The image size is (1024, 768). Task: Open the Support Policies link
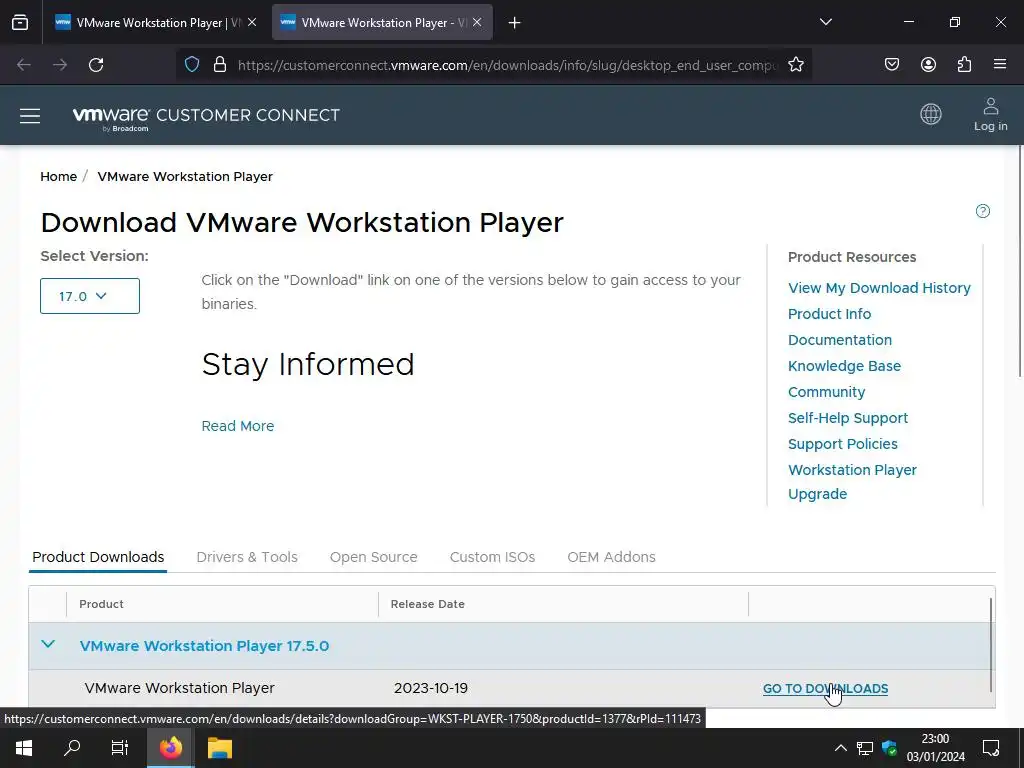click(842, 444)
